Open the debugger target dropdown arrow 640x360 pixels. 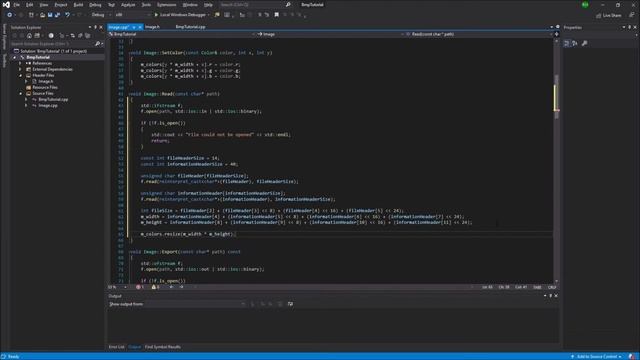point(209,15)
